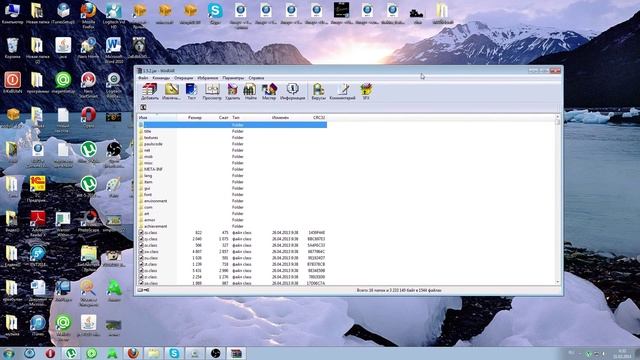Click the up-one-level icon below the toolbar
Viewport: 640px width, 360px height.
click(143, 107)
